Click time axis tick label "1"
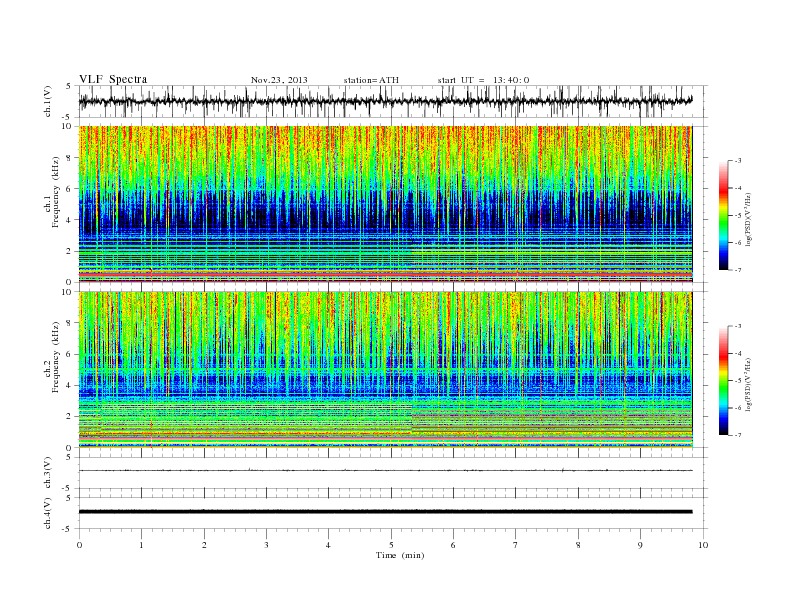The height and width of the screenshot is (612, 792). tap(141, 545)
